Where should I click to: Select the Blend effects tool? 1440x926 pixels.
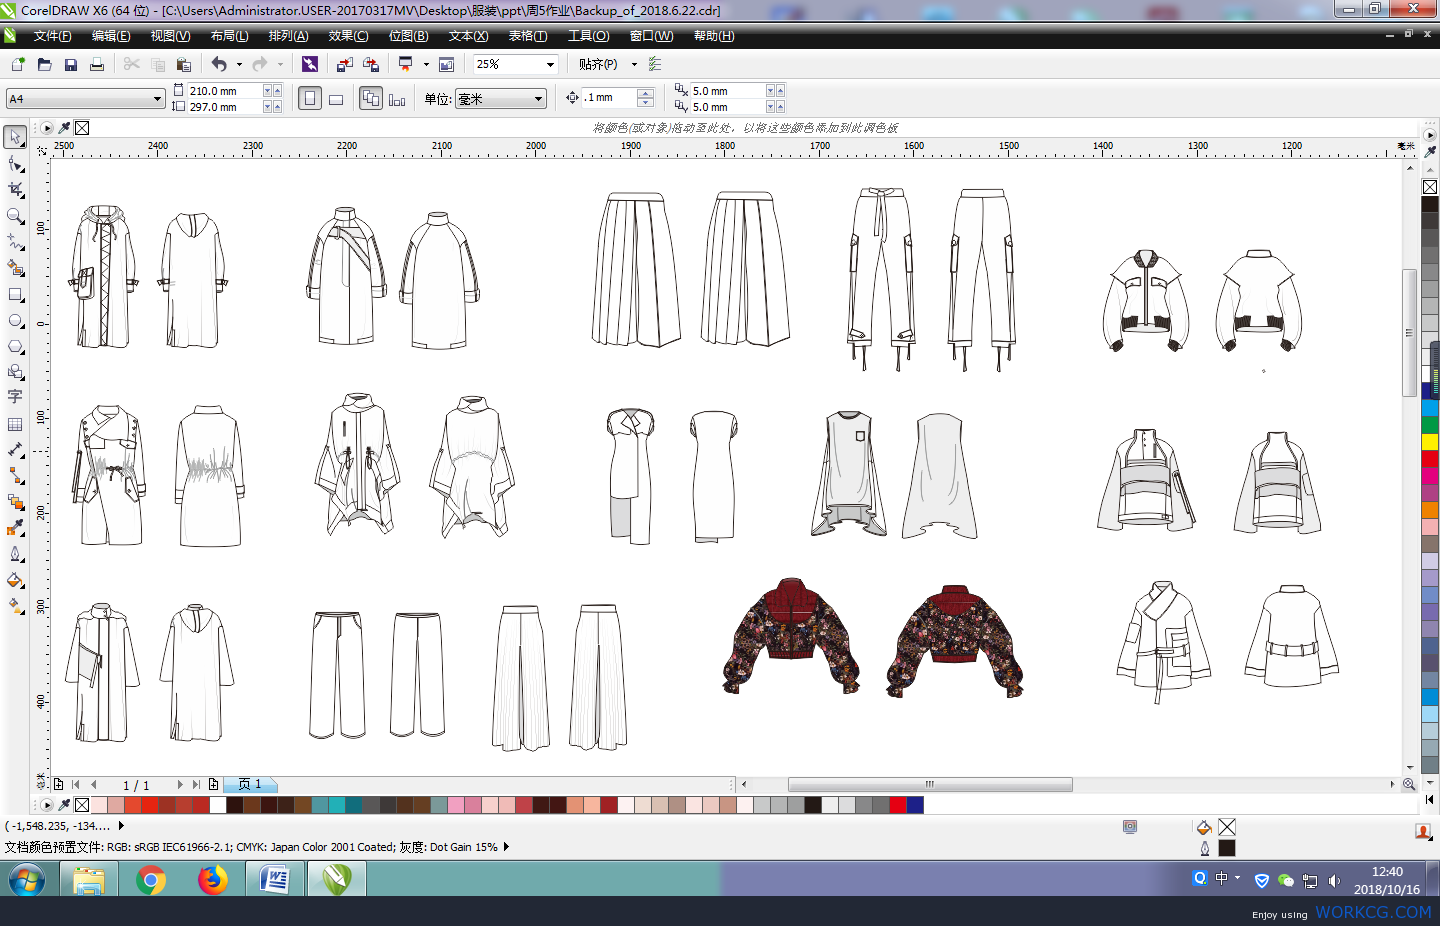[x=16, y=502]
